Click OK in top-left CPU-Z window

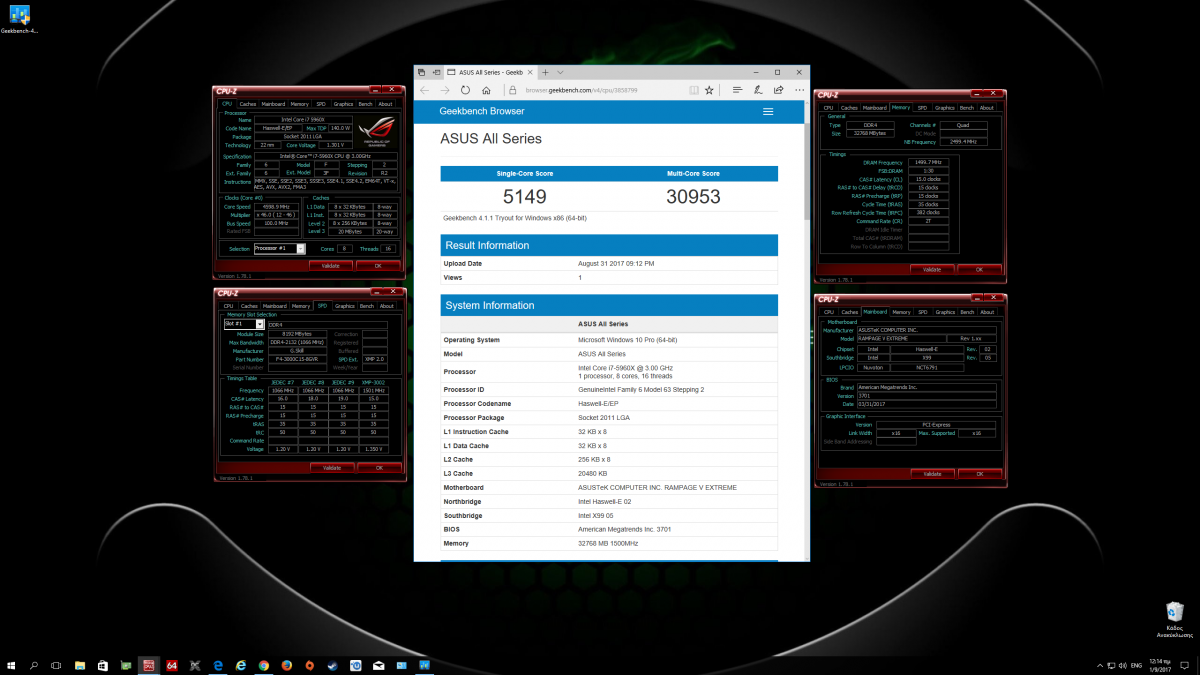tap(378, 266)
